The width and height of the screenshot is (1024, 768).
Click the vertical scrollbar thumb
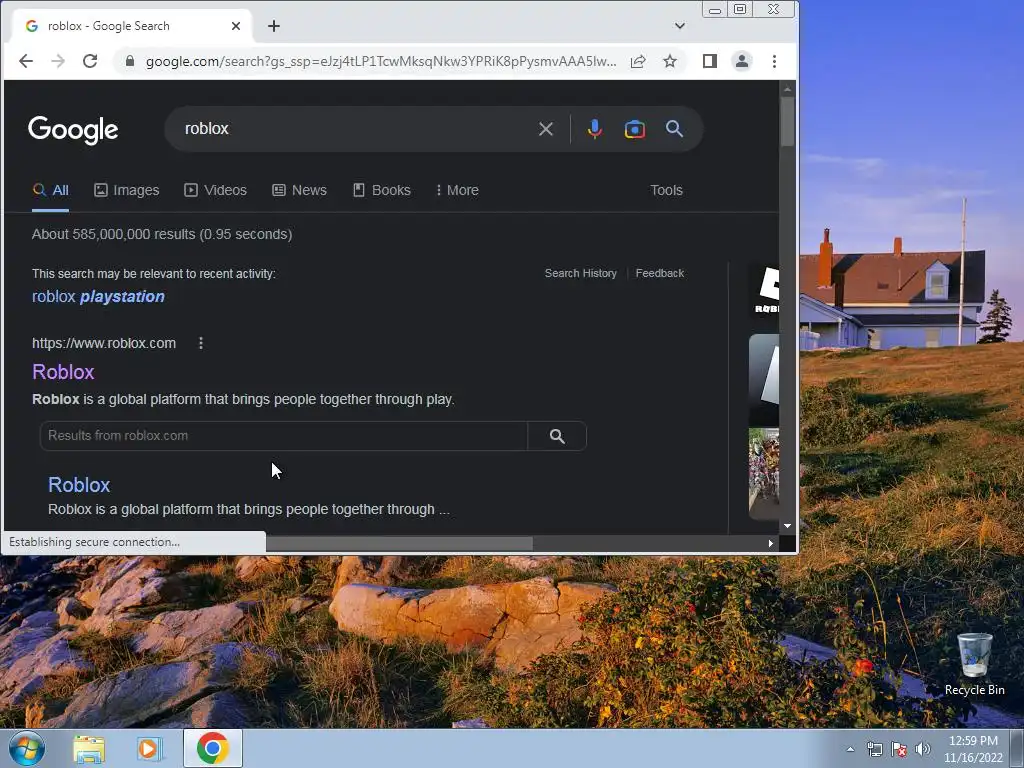[787, 121]
